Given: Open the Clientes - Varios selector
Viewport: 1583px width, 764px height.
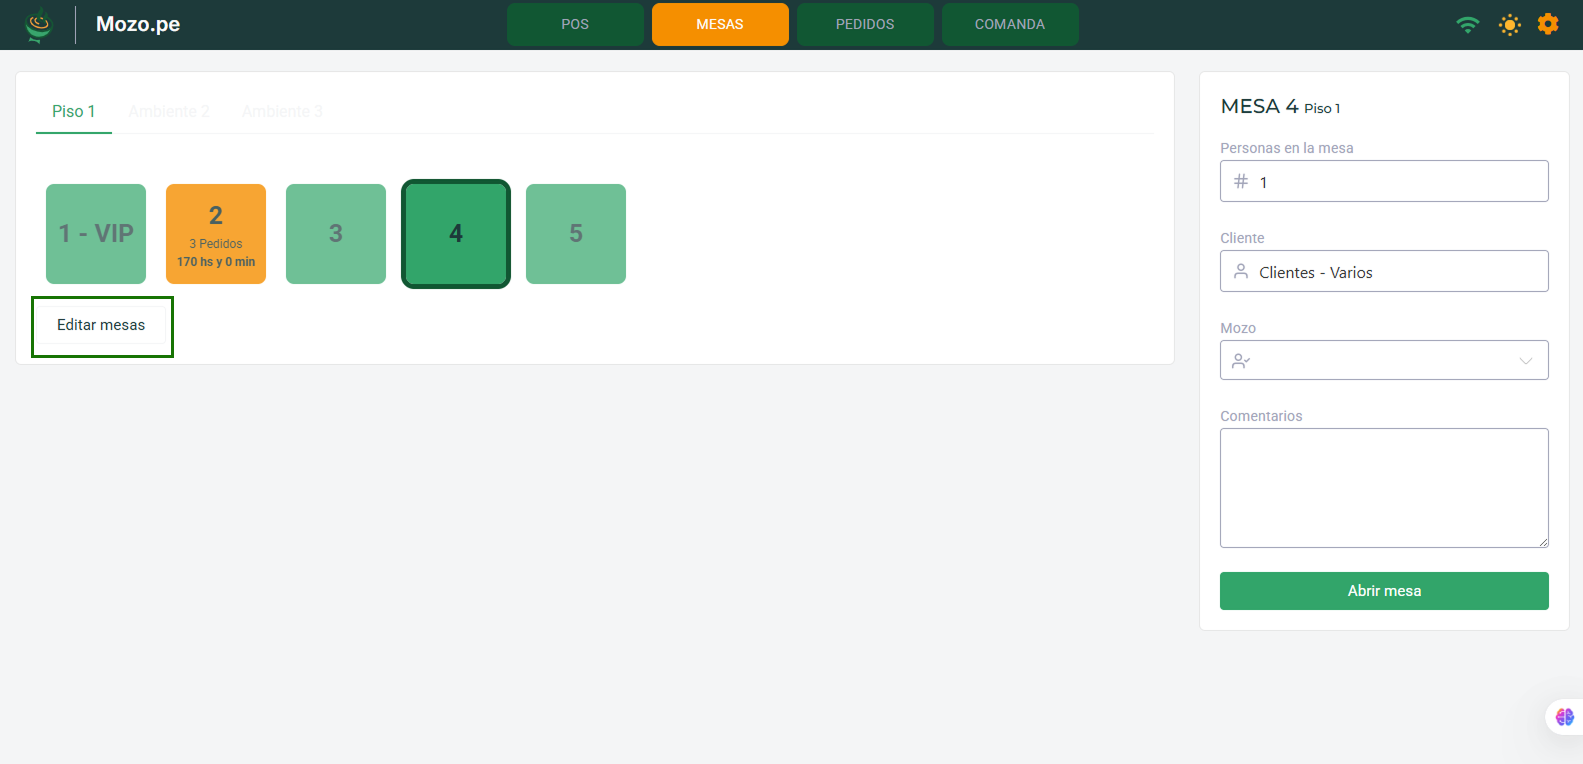Looking at the screenshot, I should (1384, 272).
